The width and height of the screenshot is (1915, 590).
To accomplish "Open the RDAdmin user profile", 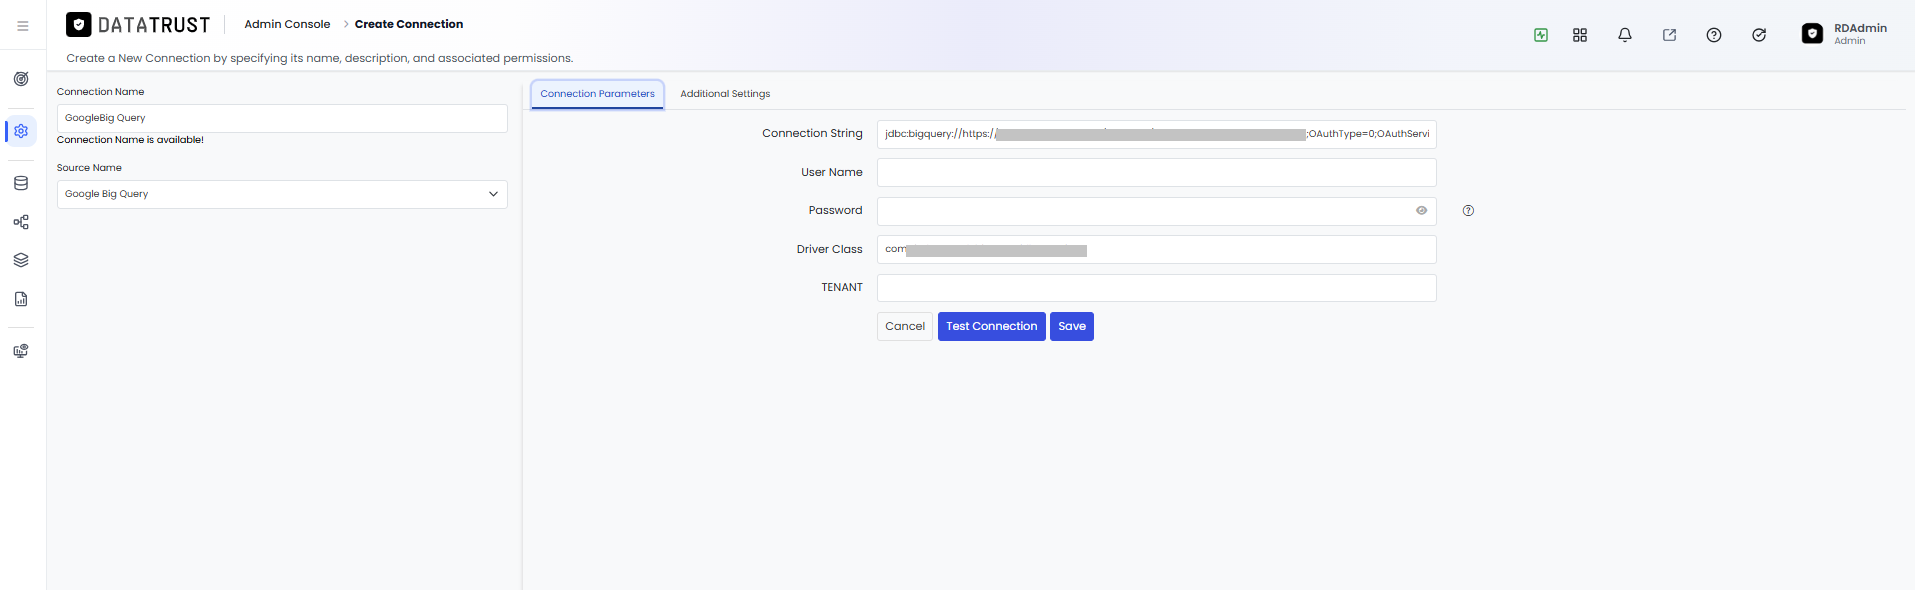I will [x=1845, y=34].
